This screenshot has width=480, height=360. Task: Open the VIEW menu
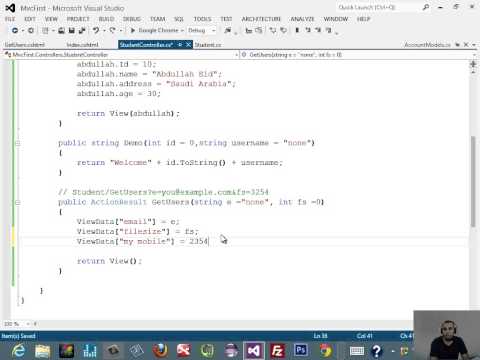click(51, 19)
